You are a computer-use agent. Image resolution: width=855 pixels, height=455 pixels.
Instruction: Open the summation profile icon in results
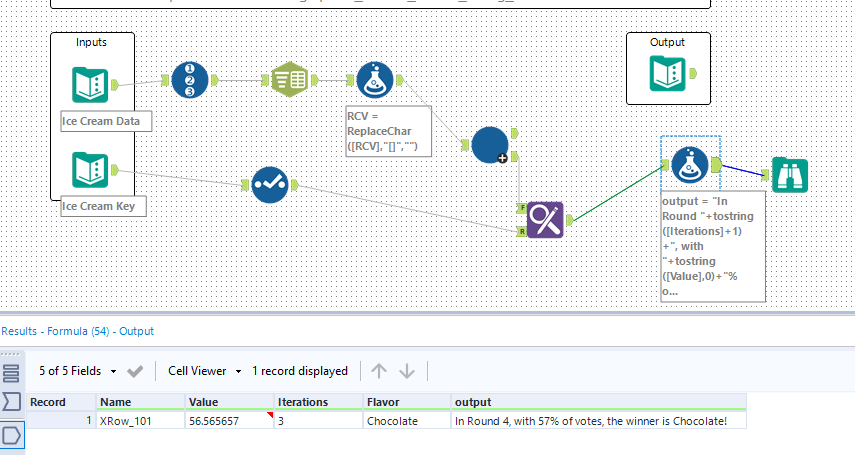point(11,402)
